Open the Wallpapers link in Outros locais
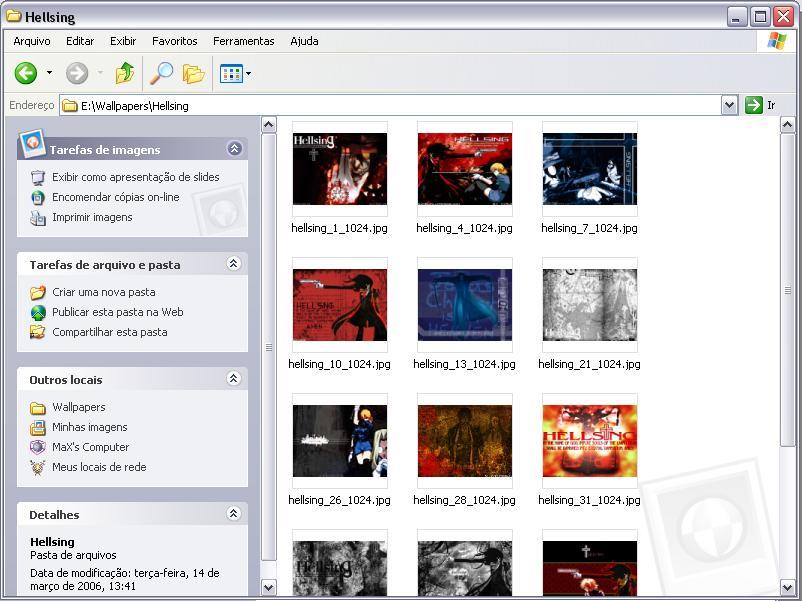This screenshot has width=802, height=601. coord(79,407)
